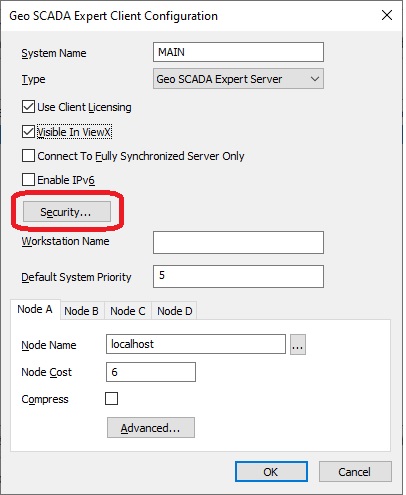Open the Type dropdown list
The height and width of the screenshot is (495, 406).
pyautogui.click(x=238, y=79)
